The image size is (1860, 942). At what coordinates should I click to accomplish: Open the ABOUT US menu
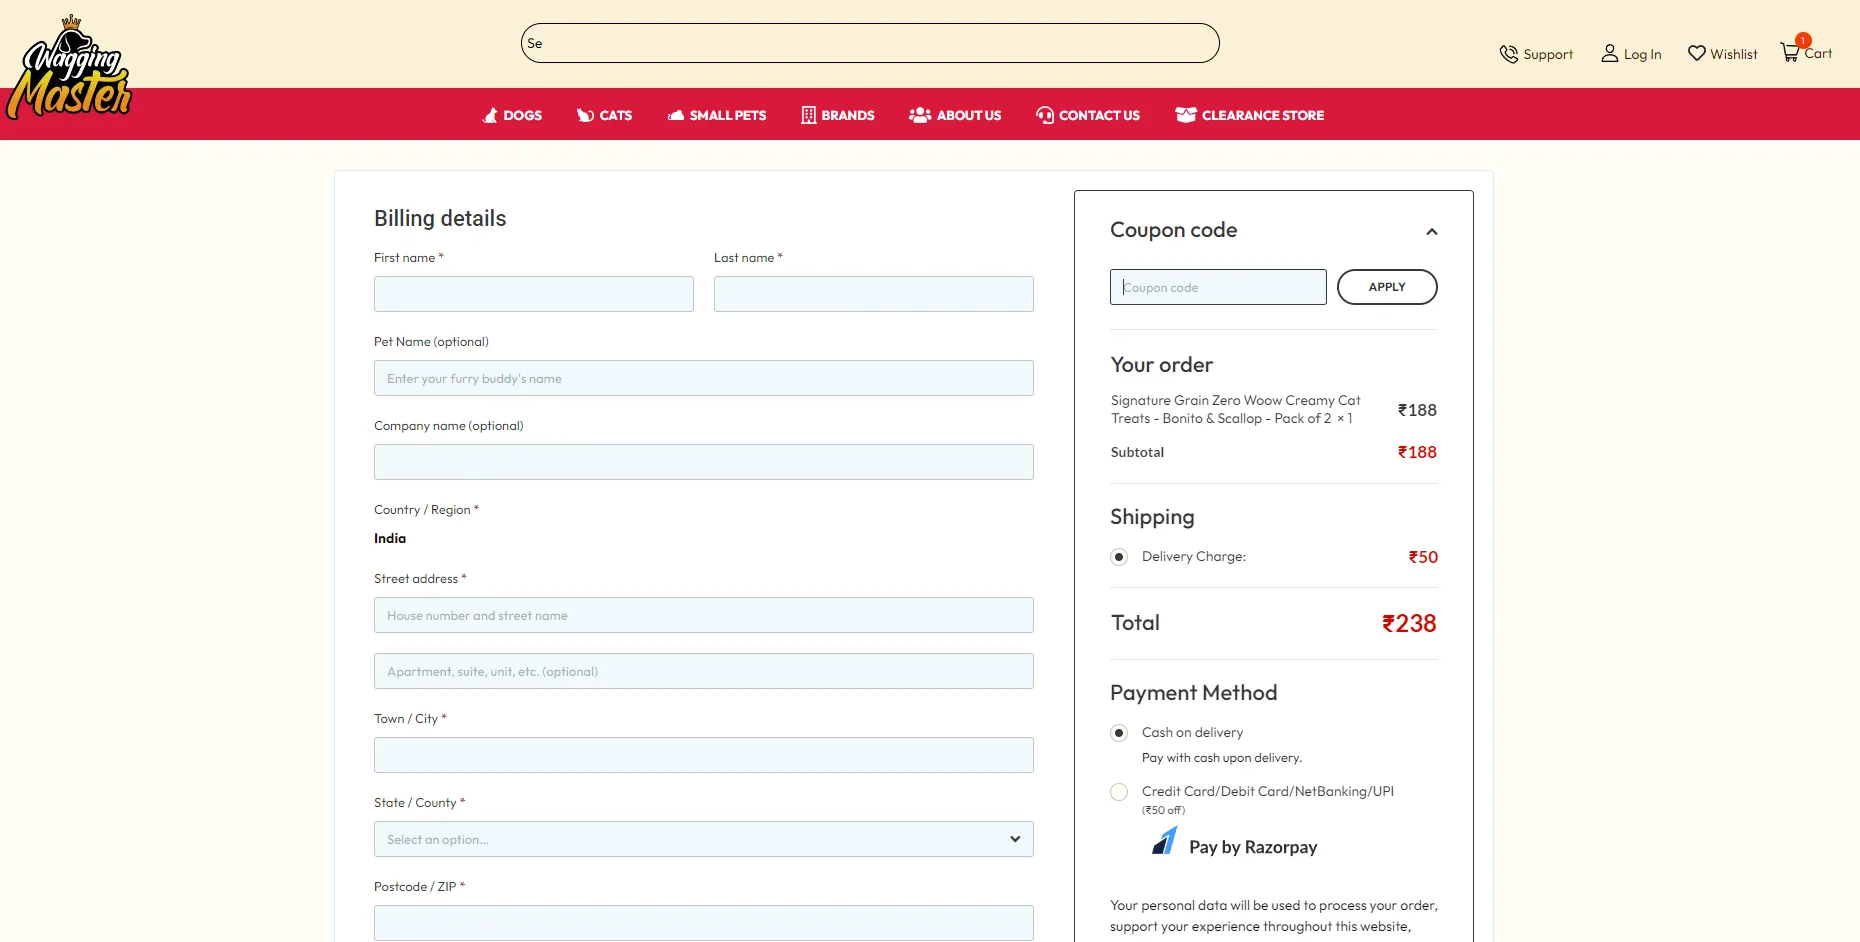coord(955,115)
